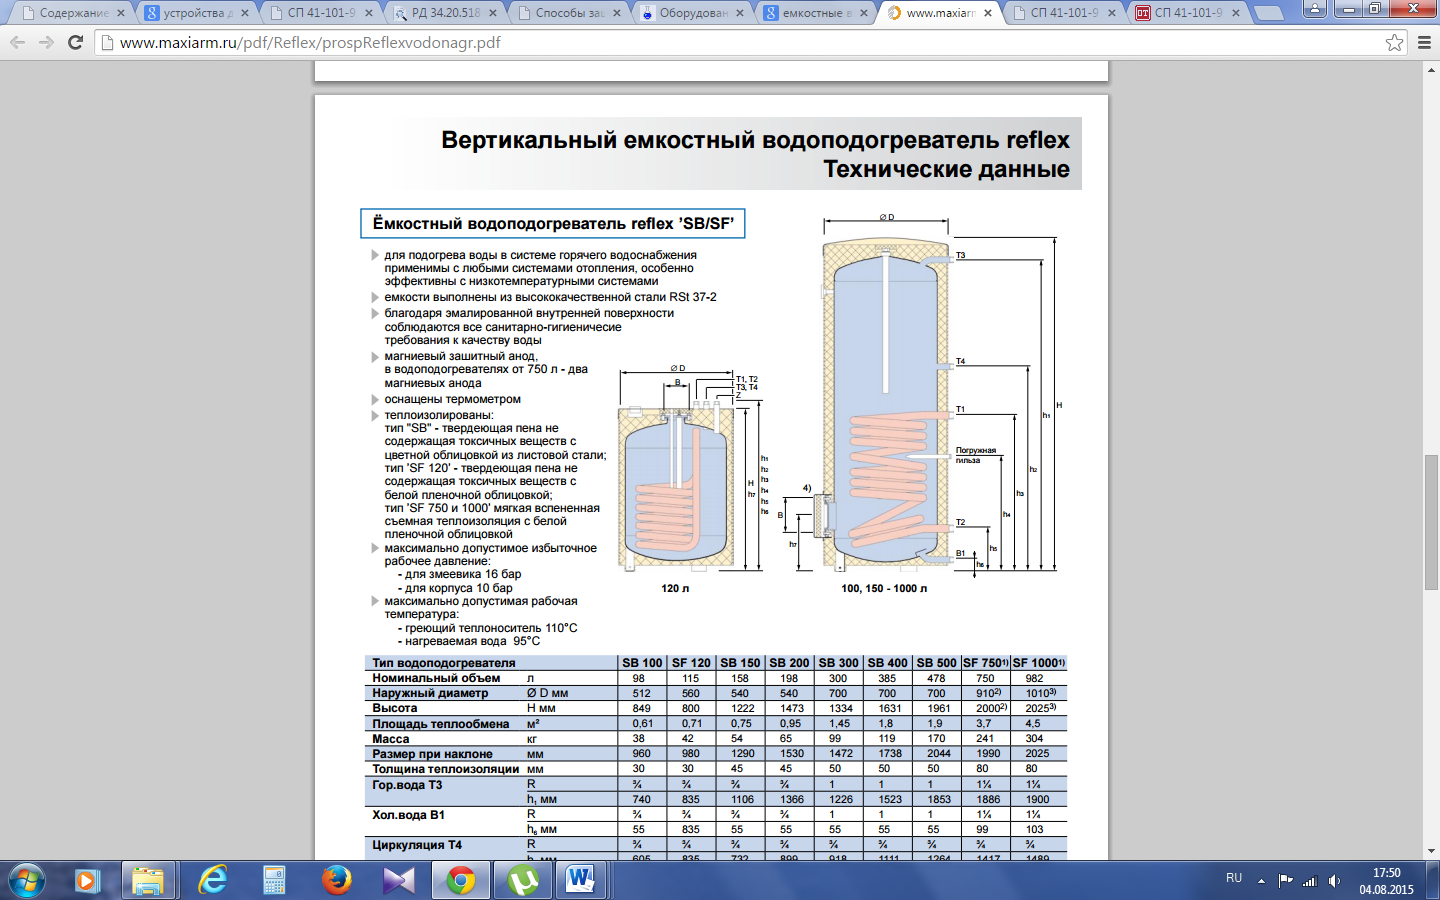The height and width of the screenshot is (900, 1440).
Task: Open the Action Center flag icon
Action: tap(1285, 881)
